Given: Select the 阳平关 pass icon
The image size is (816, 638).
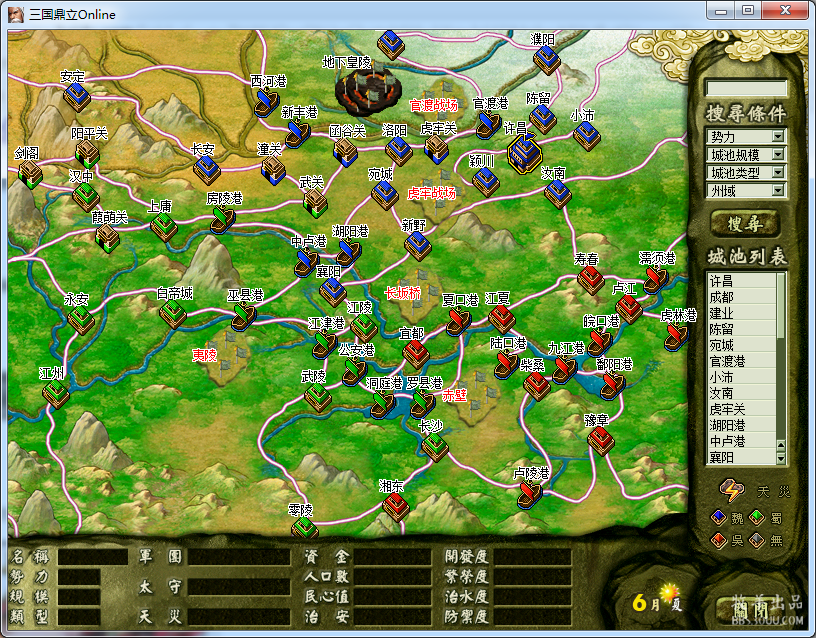Looking at the screenshot, I should (x=87, y=154).
